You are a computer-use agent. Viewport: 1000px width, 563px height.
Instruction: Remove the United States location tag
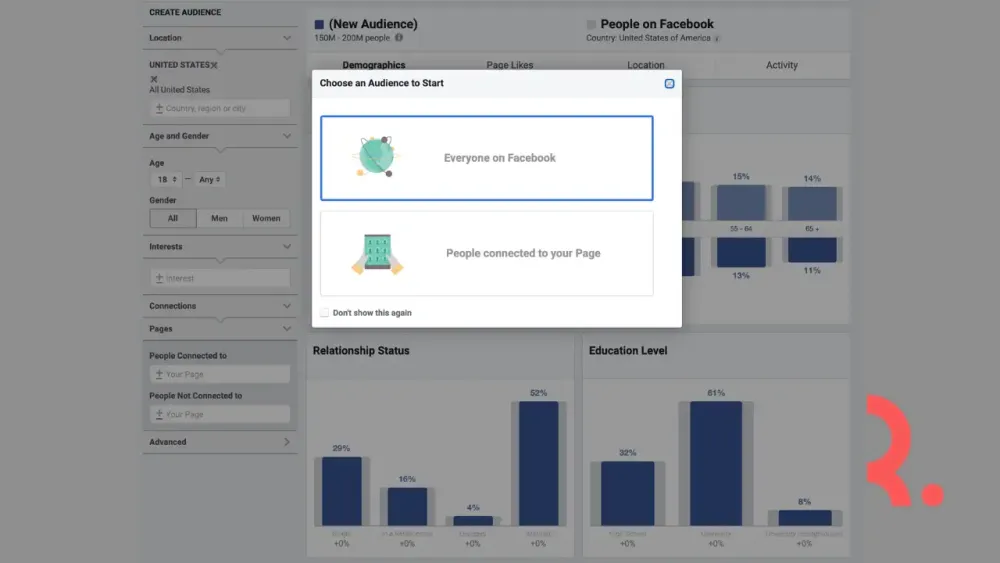click(214, 65)
